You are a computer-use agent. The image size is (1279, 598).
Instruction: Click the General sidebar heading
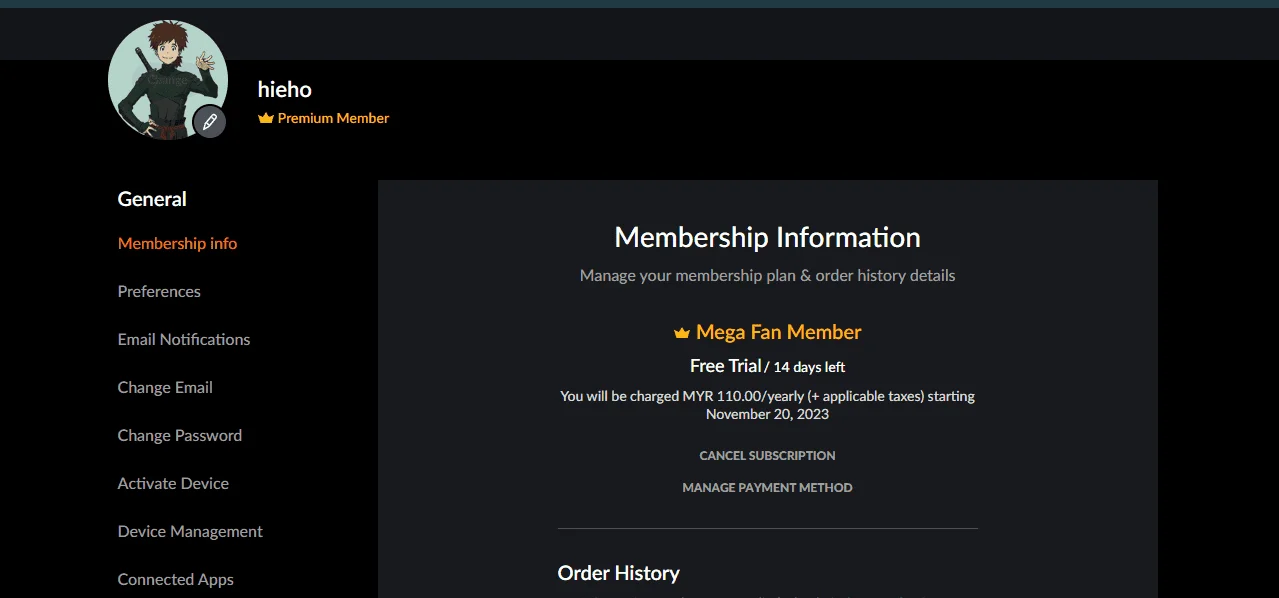pyautogui.click(x=152, y=199)
